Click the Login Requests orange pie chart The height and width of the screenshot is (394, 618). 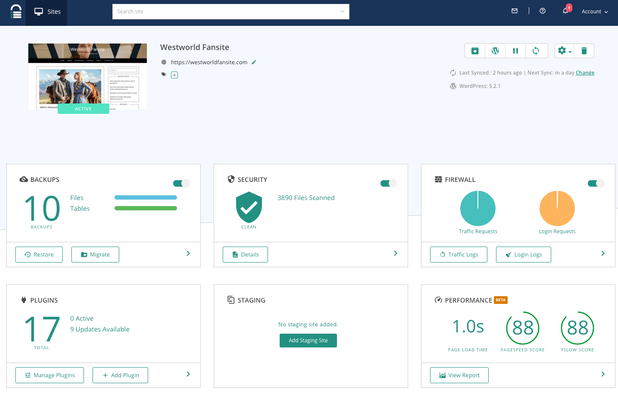[557, 208]
